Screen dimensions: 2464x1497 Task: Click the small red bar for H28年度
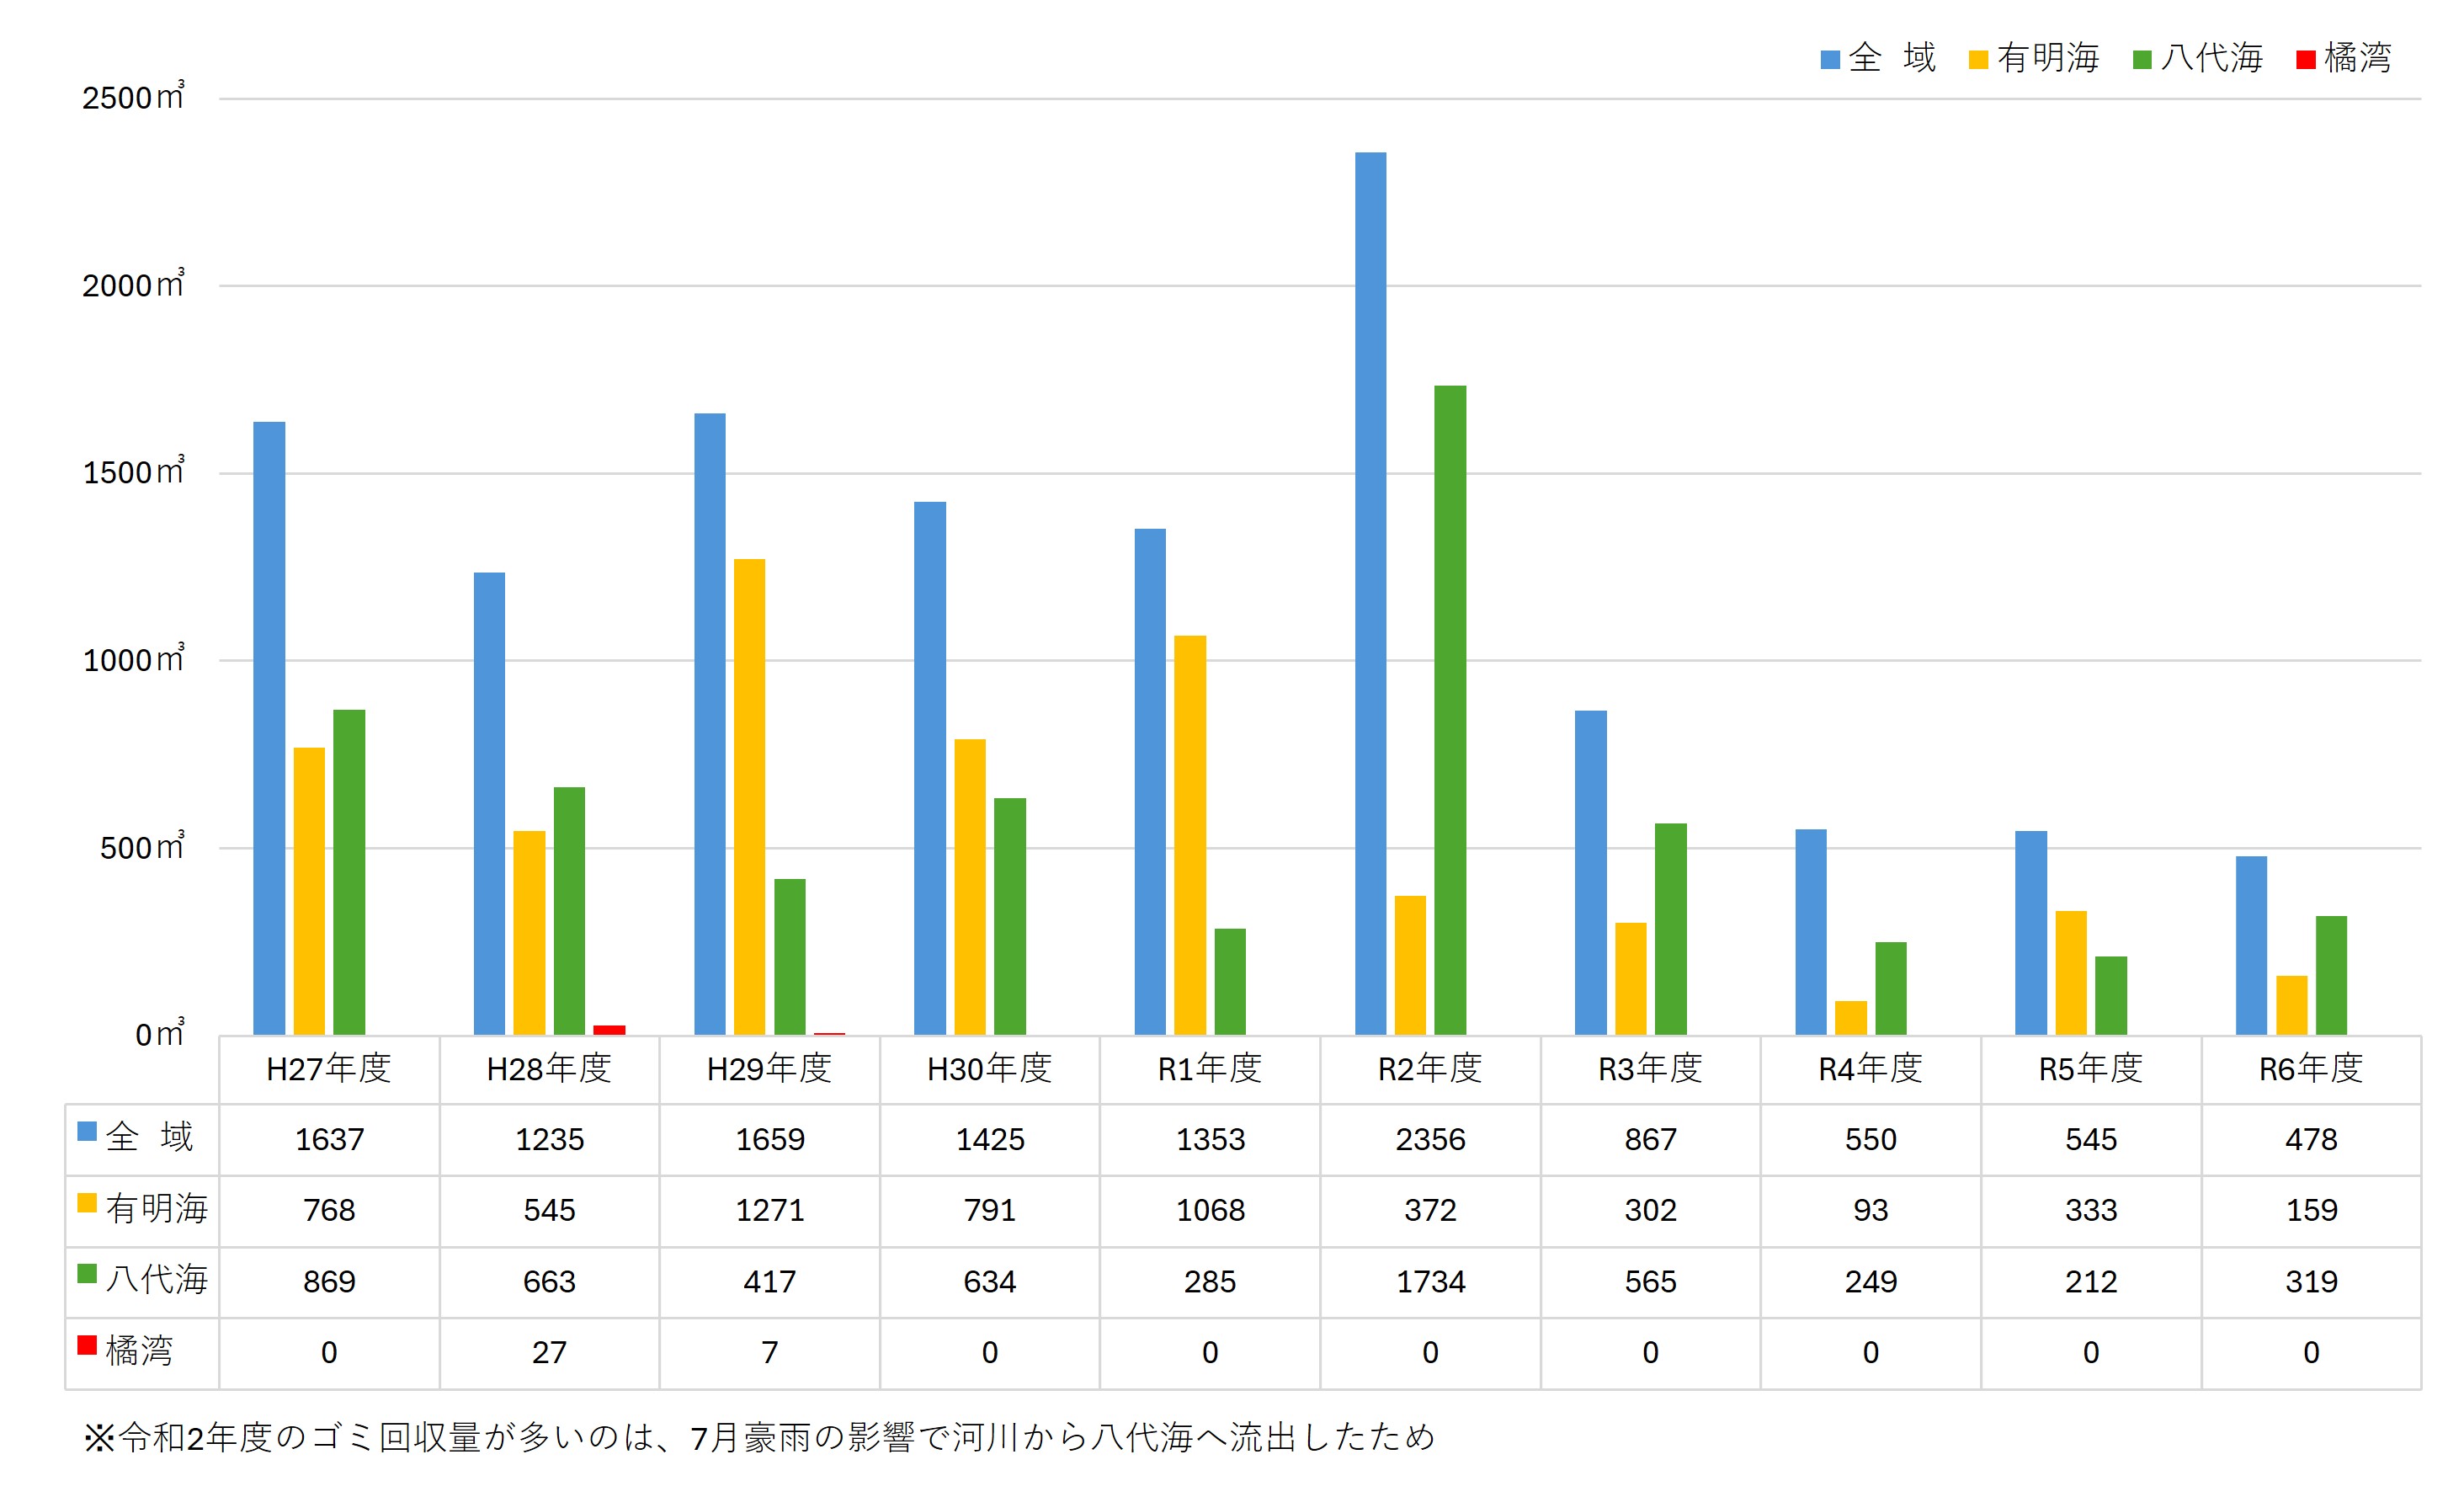click(x=609, y=1030)
